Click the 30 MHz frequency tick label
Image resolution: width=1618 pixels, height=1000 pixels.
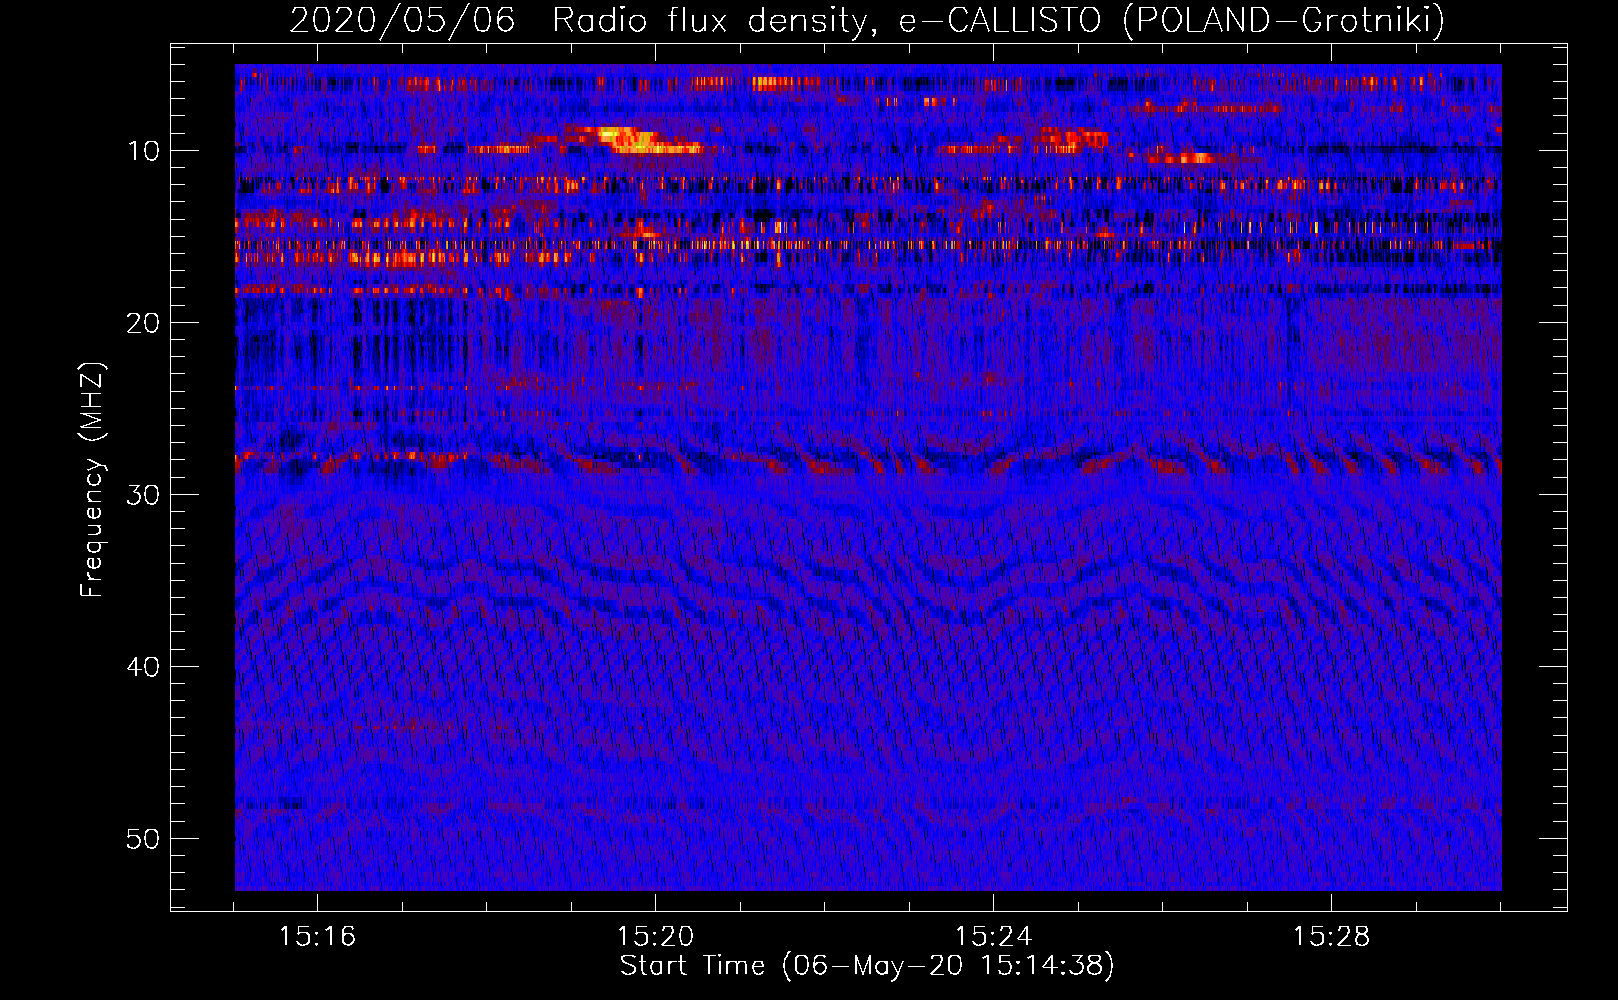143,495
